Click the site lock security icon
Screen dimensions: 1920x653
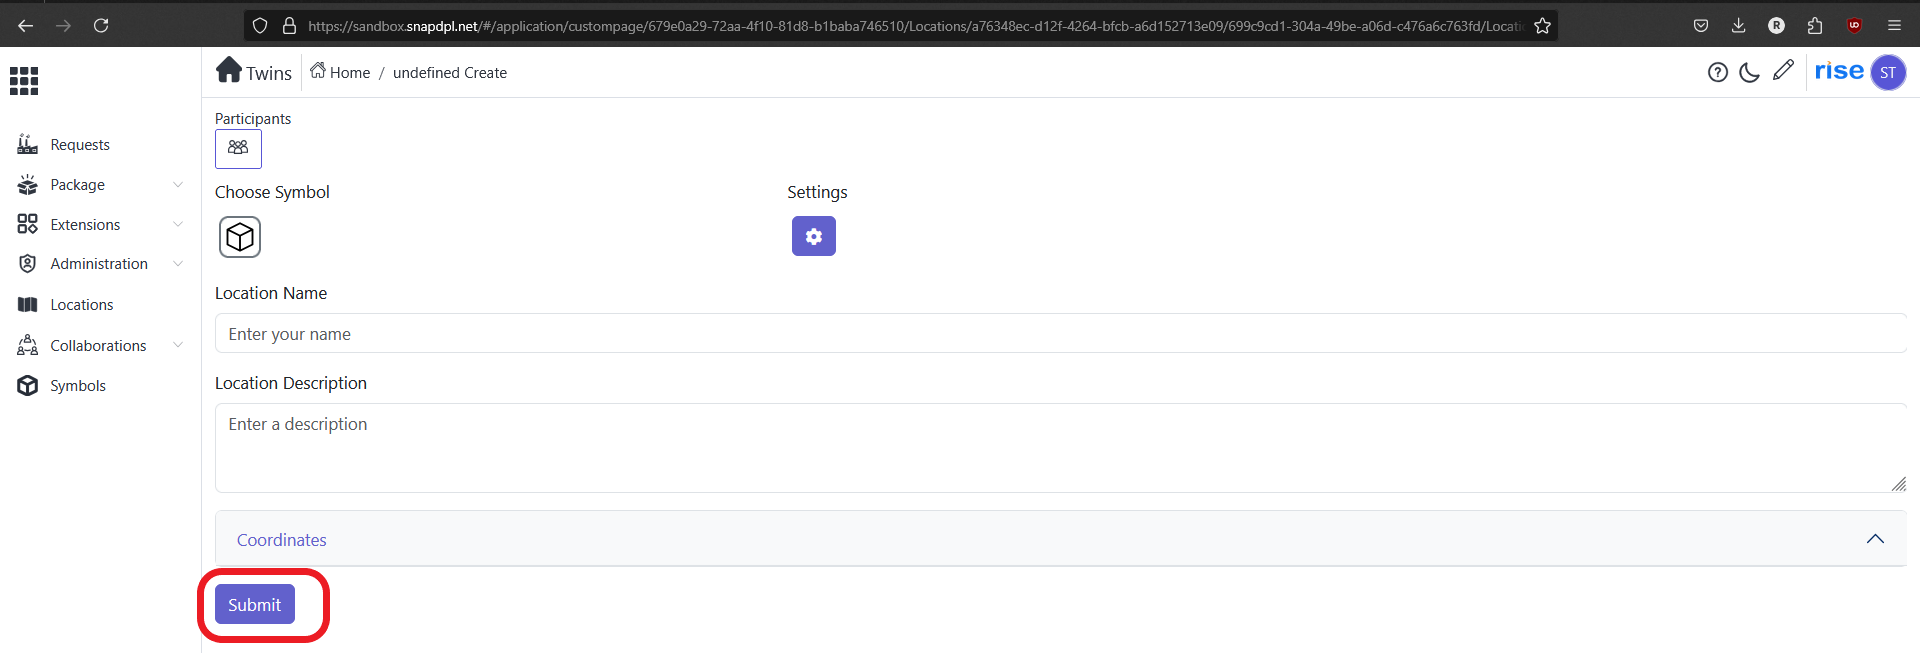coord(290,26)
